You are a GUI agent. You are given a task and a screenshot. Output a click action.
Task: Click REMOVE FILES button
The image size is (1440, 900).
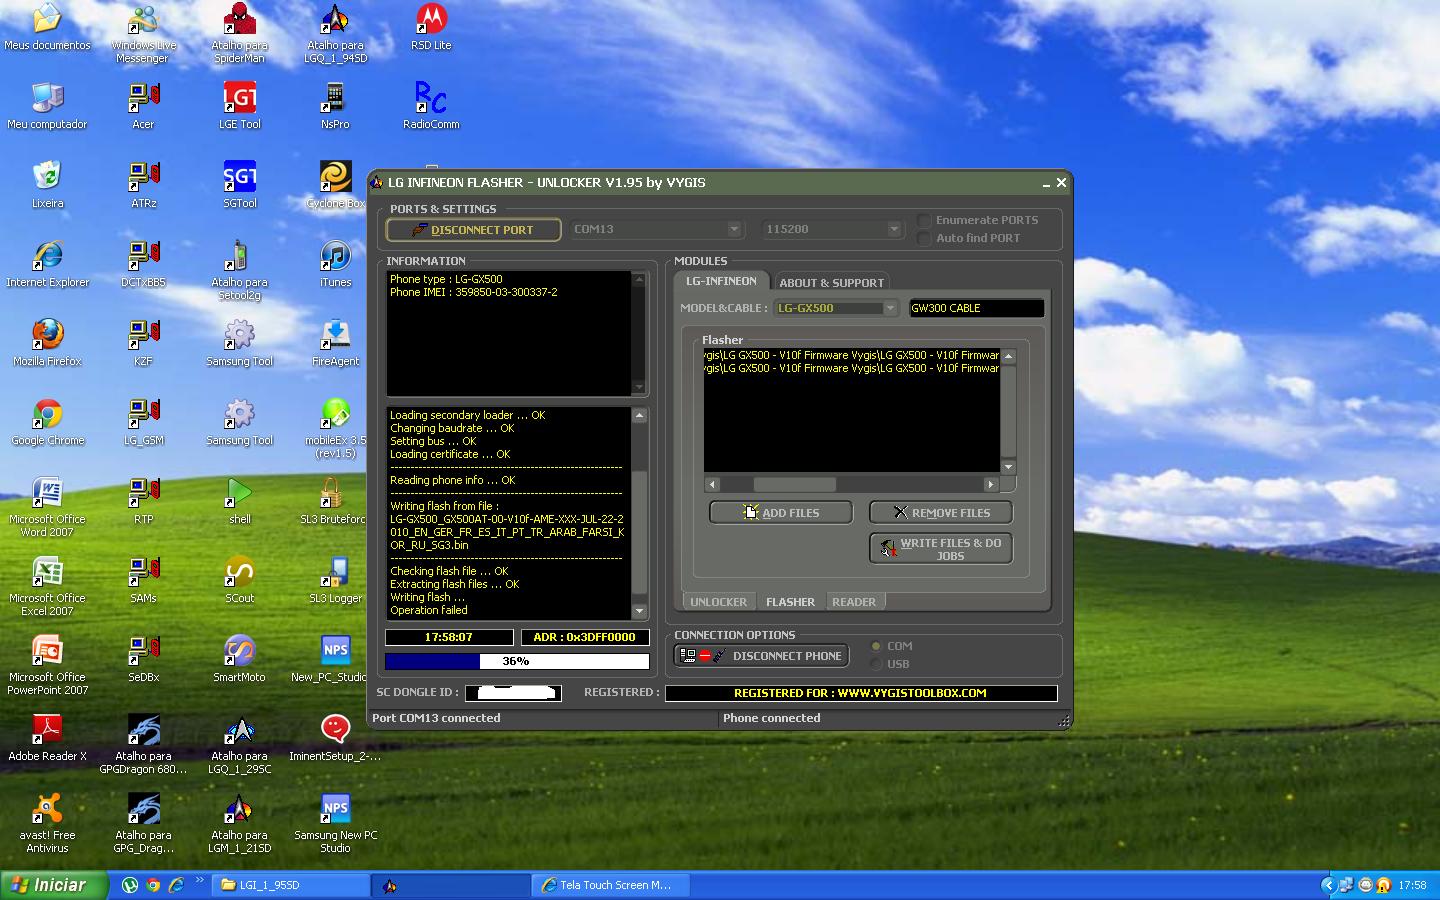point(941,512)
